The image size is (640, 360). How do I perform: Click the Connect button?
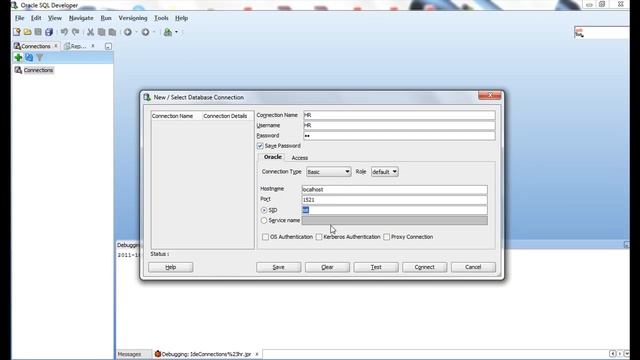coord(424,267)
